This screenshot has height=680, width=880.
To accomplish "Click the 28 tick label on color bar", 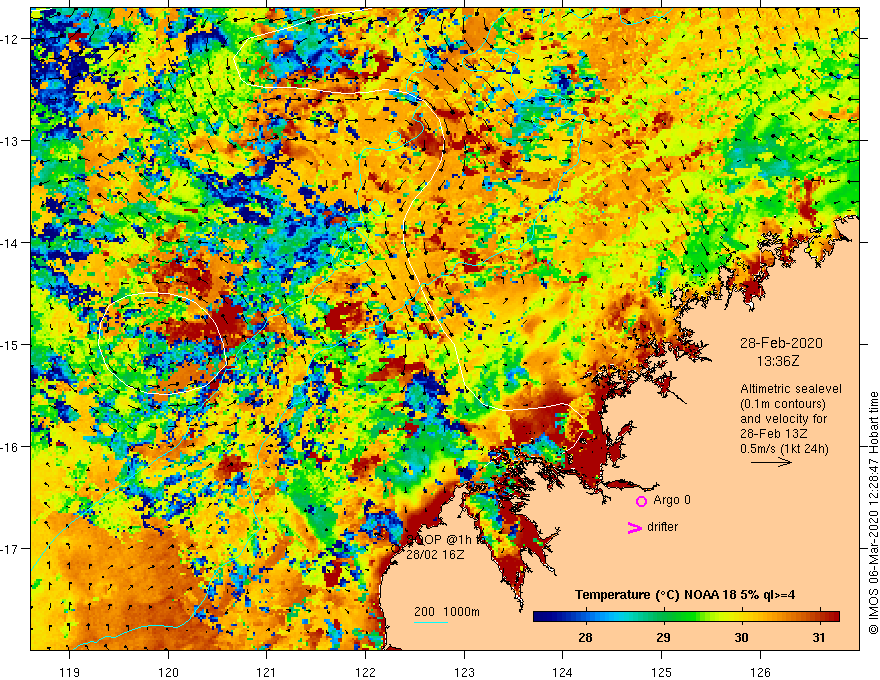I will tap(585, 637).
